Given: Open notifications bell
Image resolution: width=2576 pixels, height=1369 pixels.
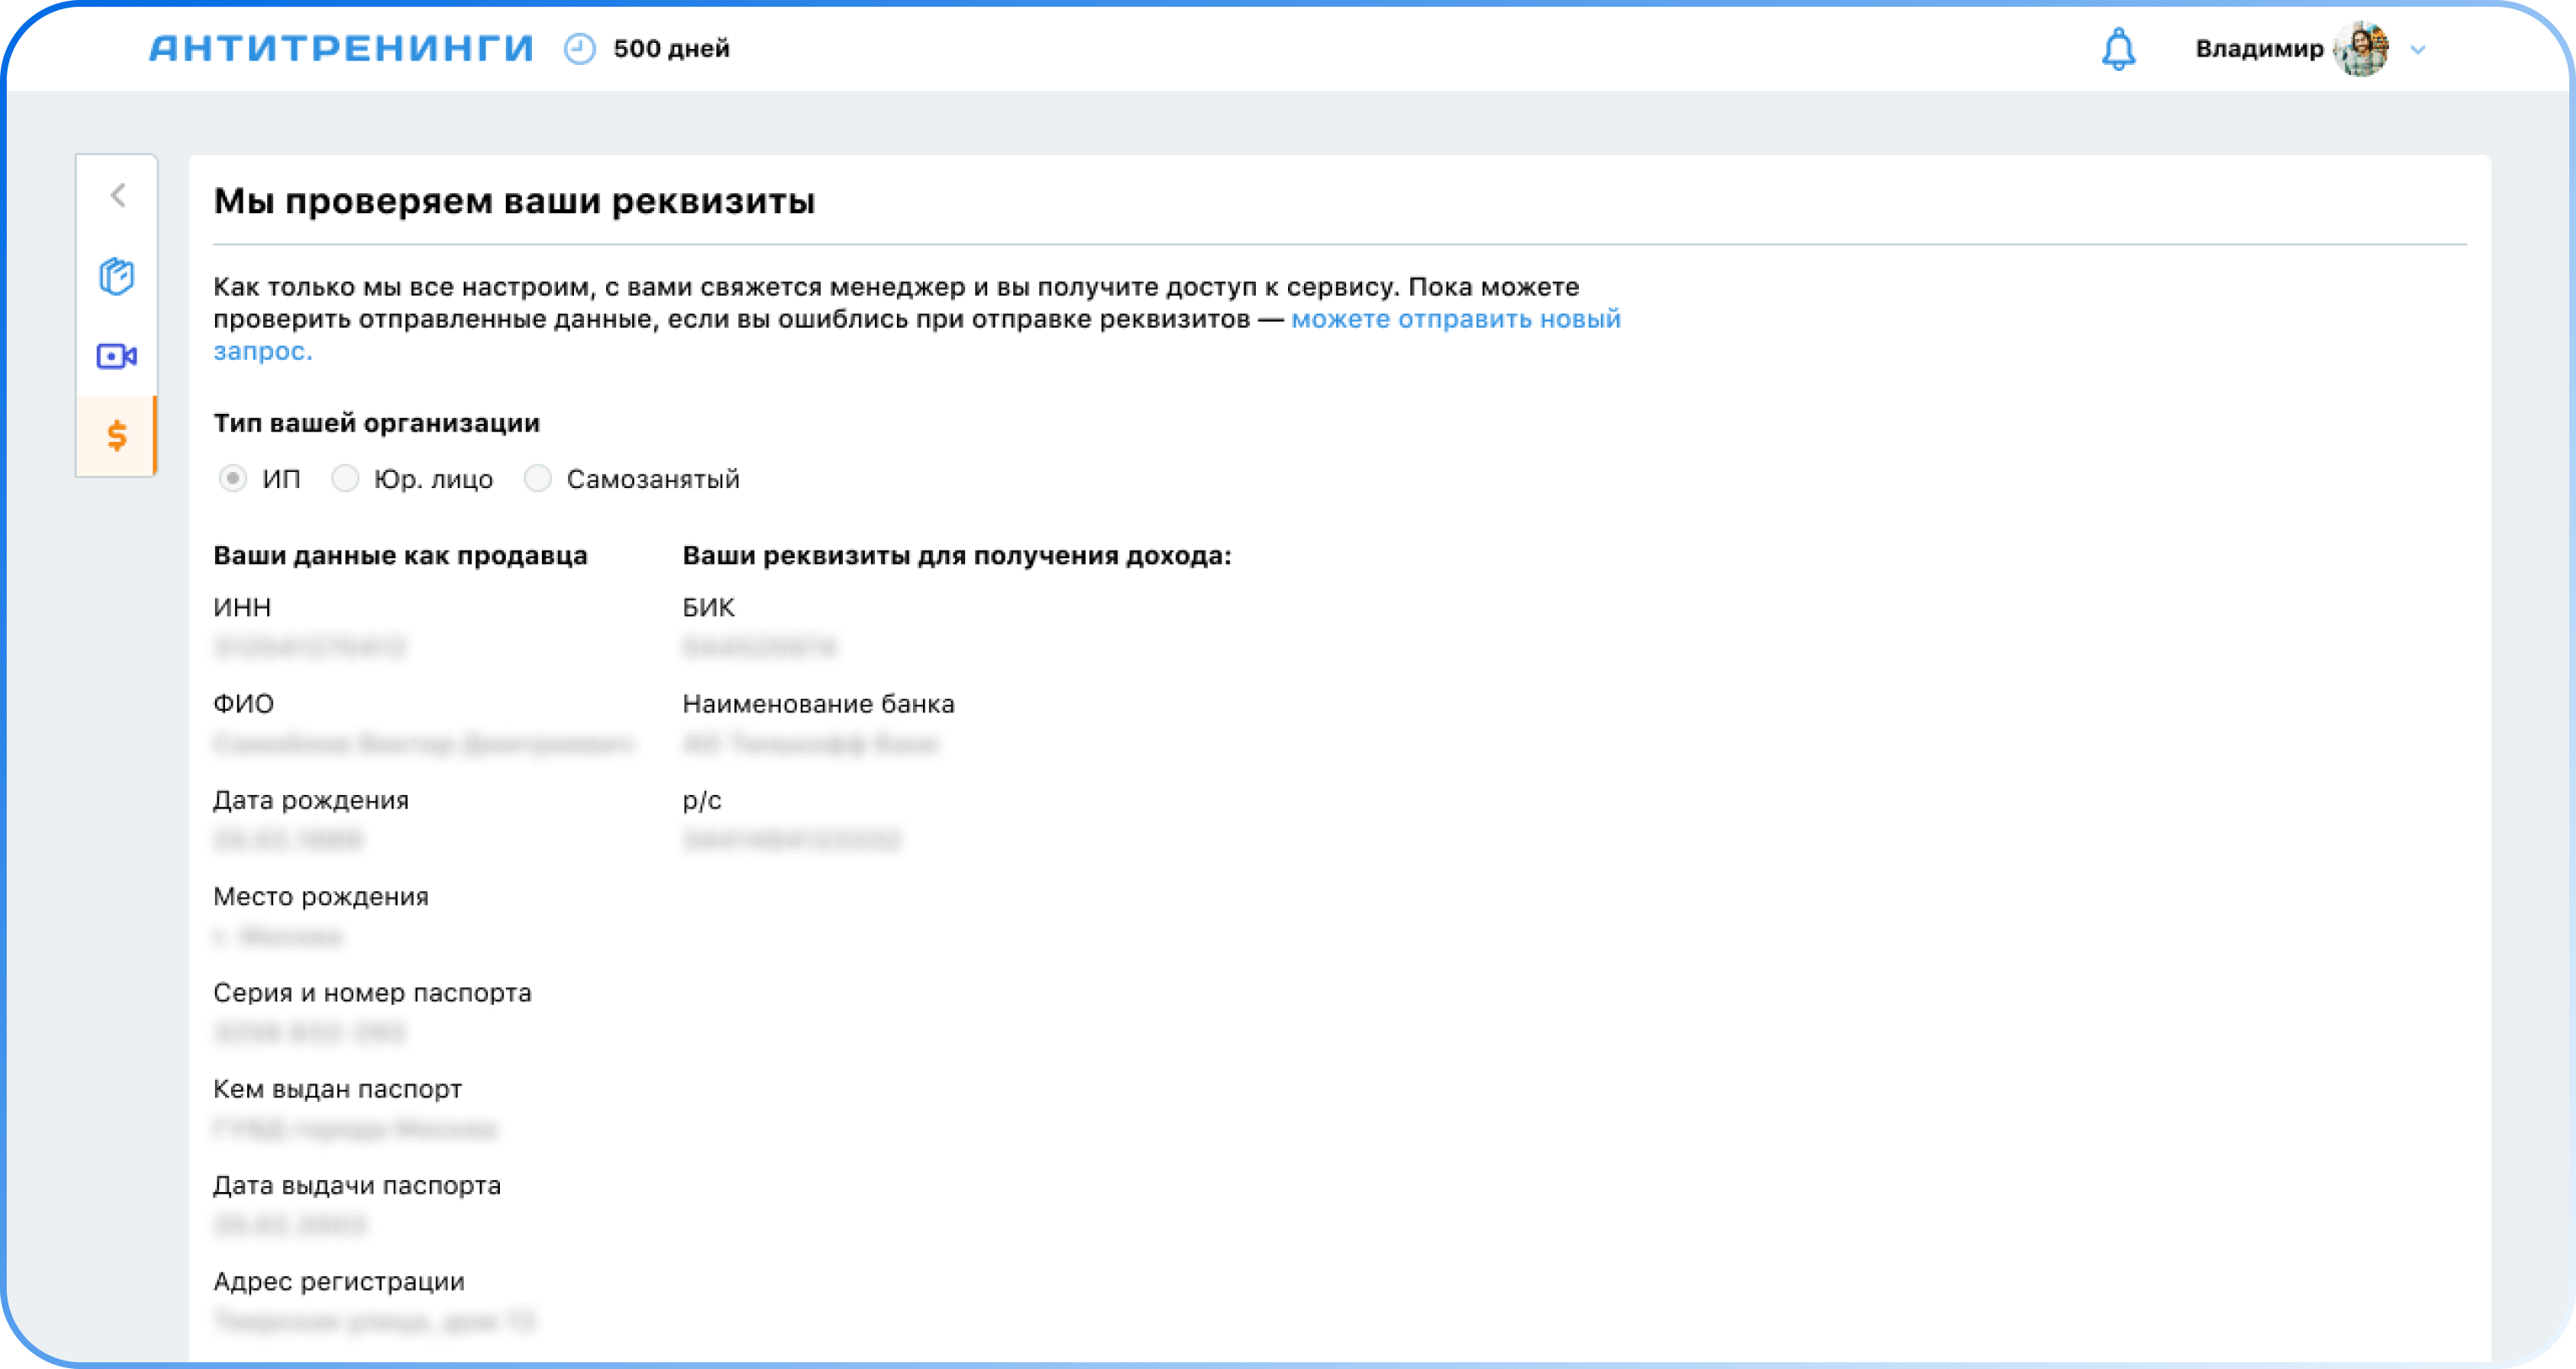Looking at the screenshot, I should pos(2118,49).
